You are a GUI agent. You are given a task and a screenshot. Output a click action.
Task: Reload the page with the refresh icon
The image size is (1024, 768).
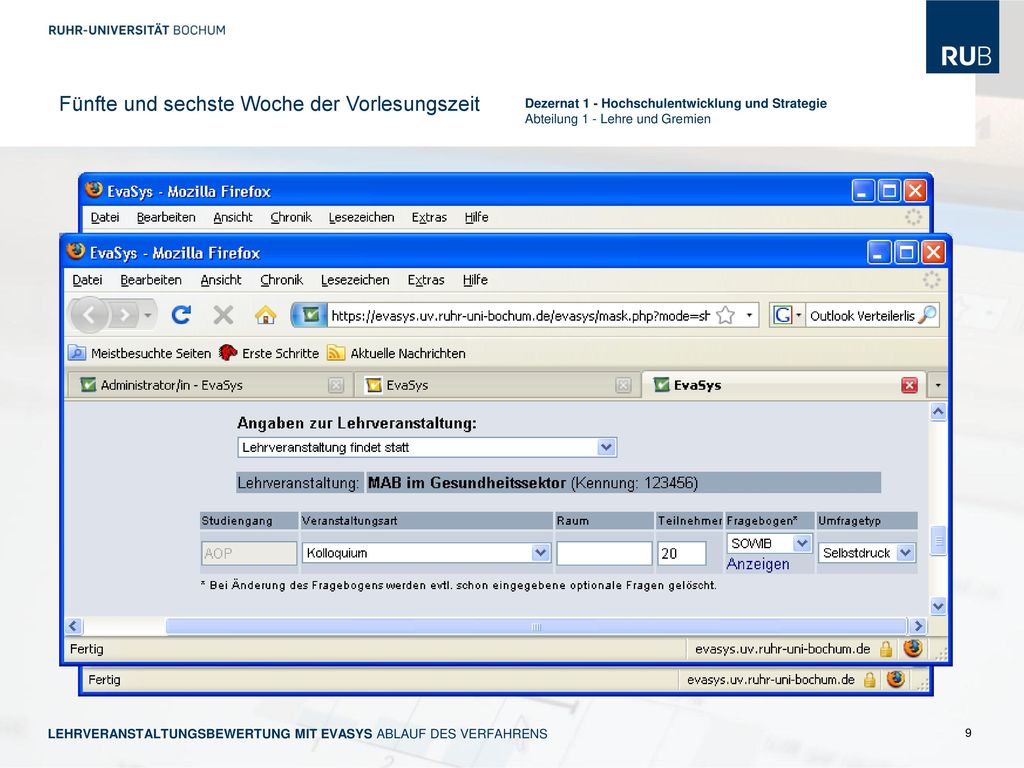pos(181,315)
